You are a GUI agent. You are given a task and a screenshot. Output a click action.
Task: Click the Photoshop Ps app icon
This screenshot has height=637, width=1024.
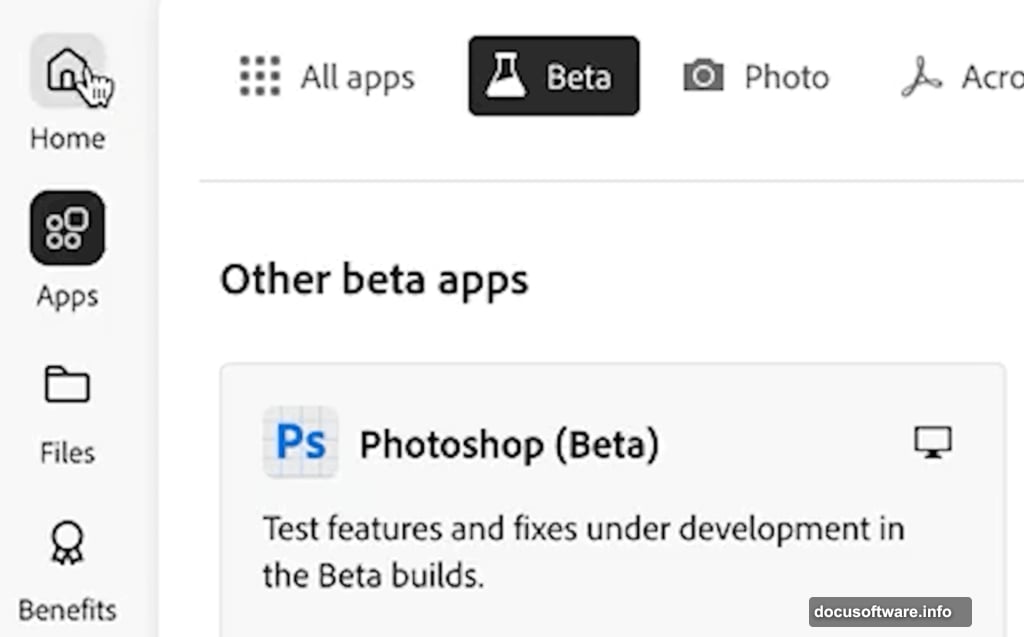pos(300,442)
